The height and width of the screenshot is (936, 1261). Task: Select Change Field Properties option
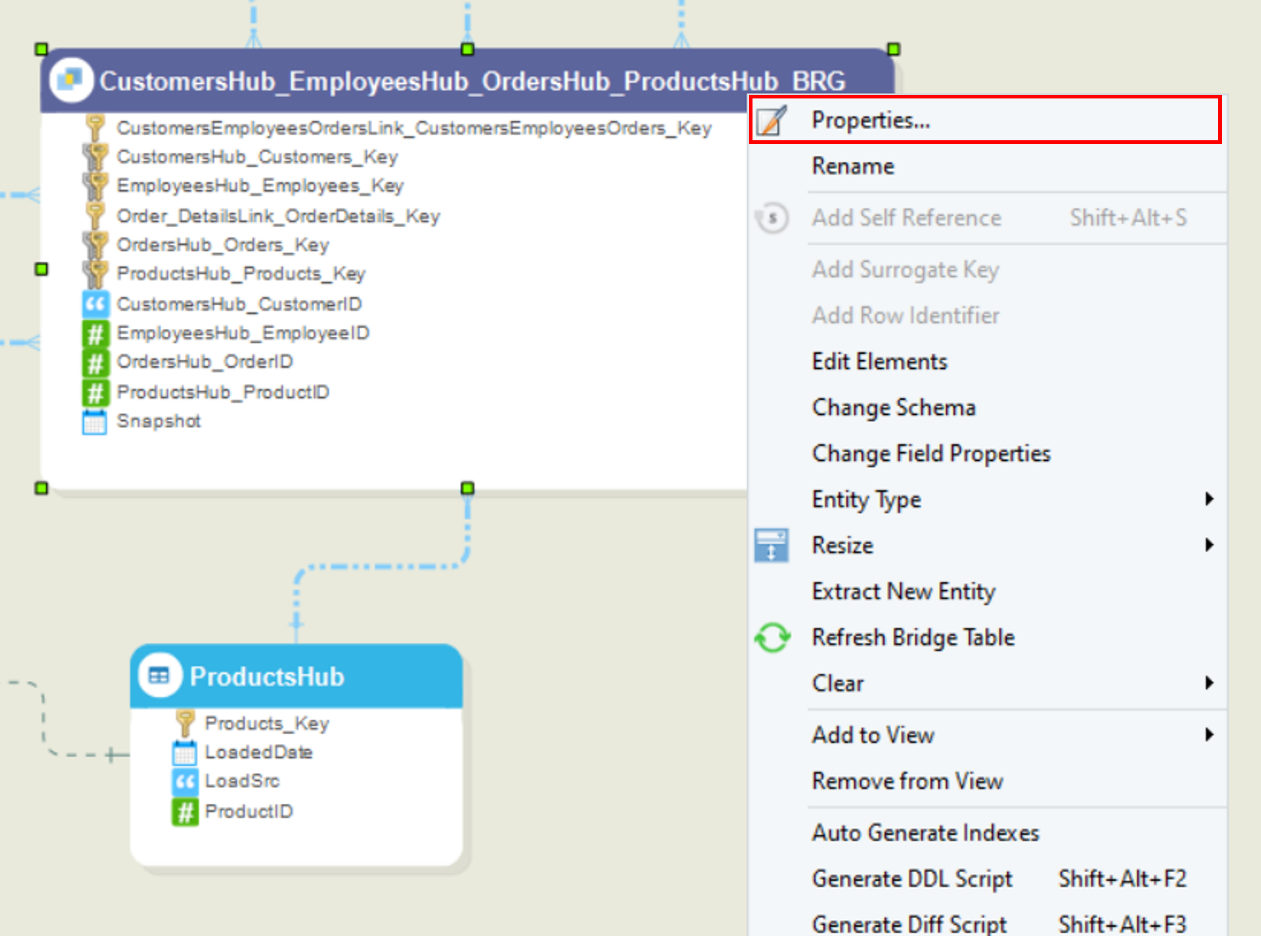click(930, 453)
